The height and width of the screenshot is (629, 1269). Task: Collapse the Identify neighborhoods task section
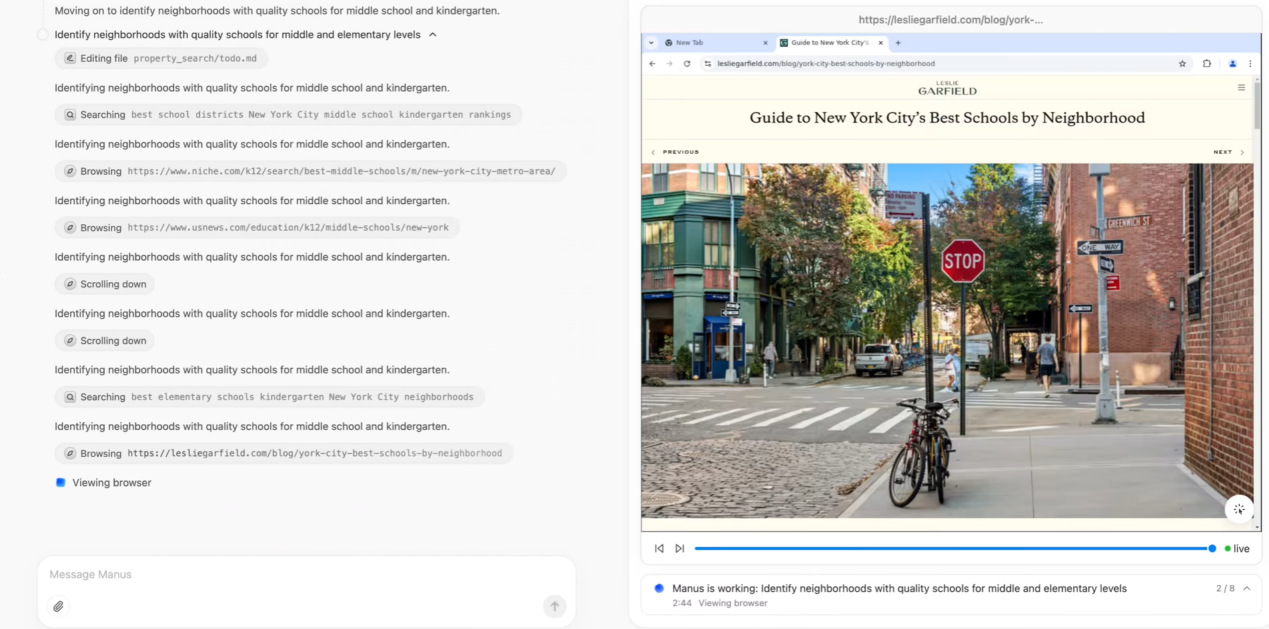pos(433,35)
